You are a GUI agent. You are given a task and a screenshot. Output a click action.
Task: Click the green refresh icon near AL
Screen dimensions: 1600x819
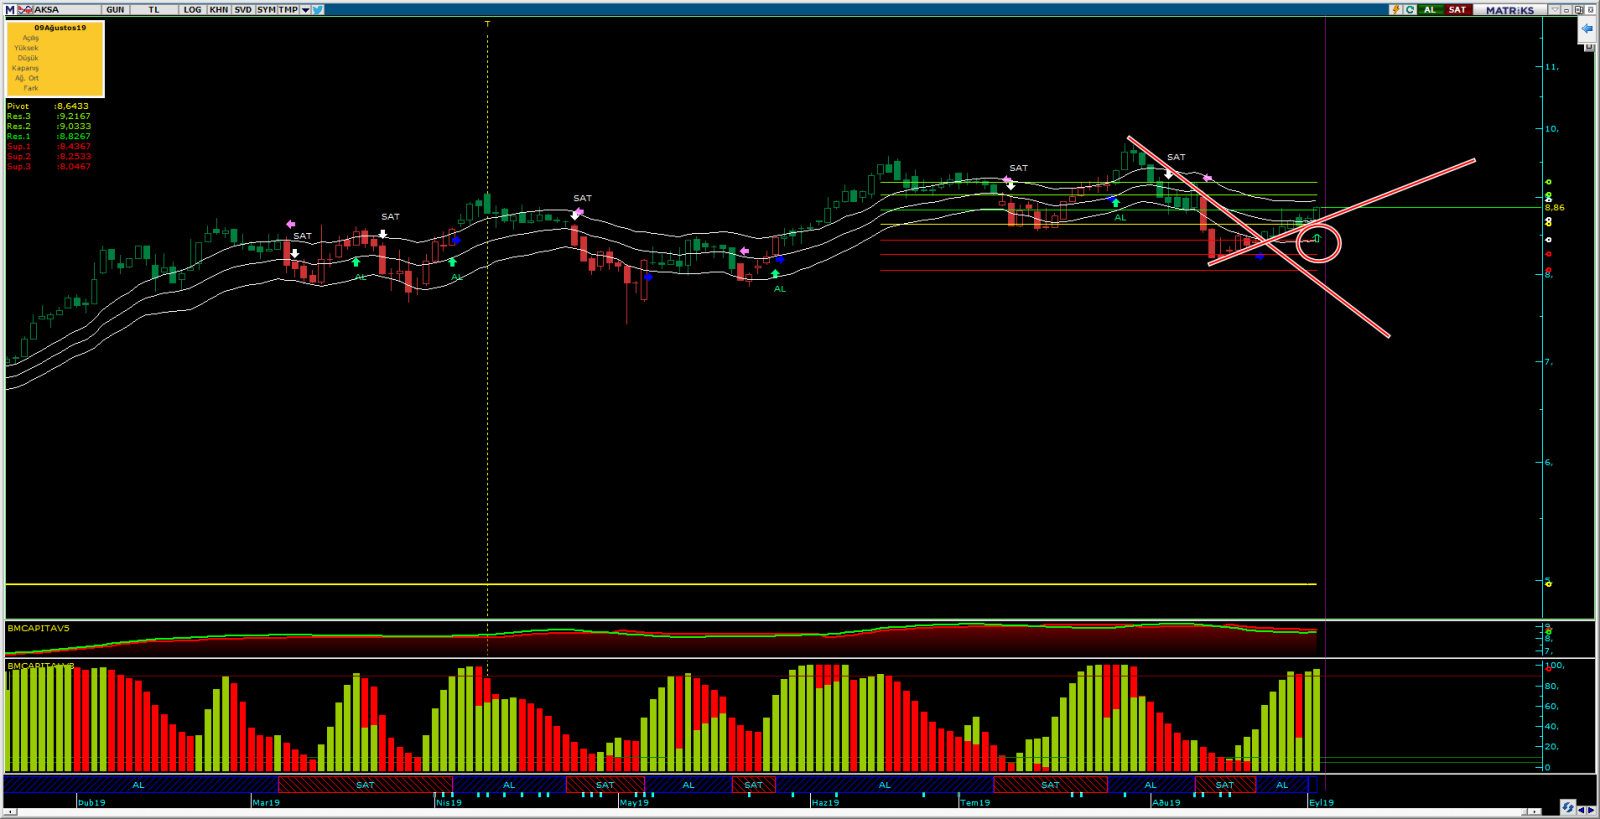click(x=1409, y=10)
